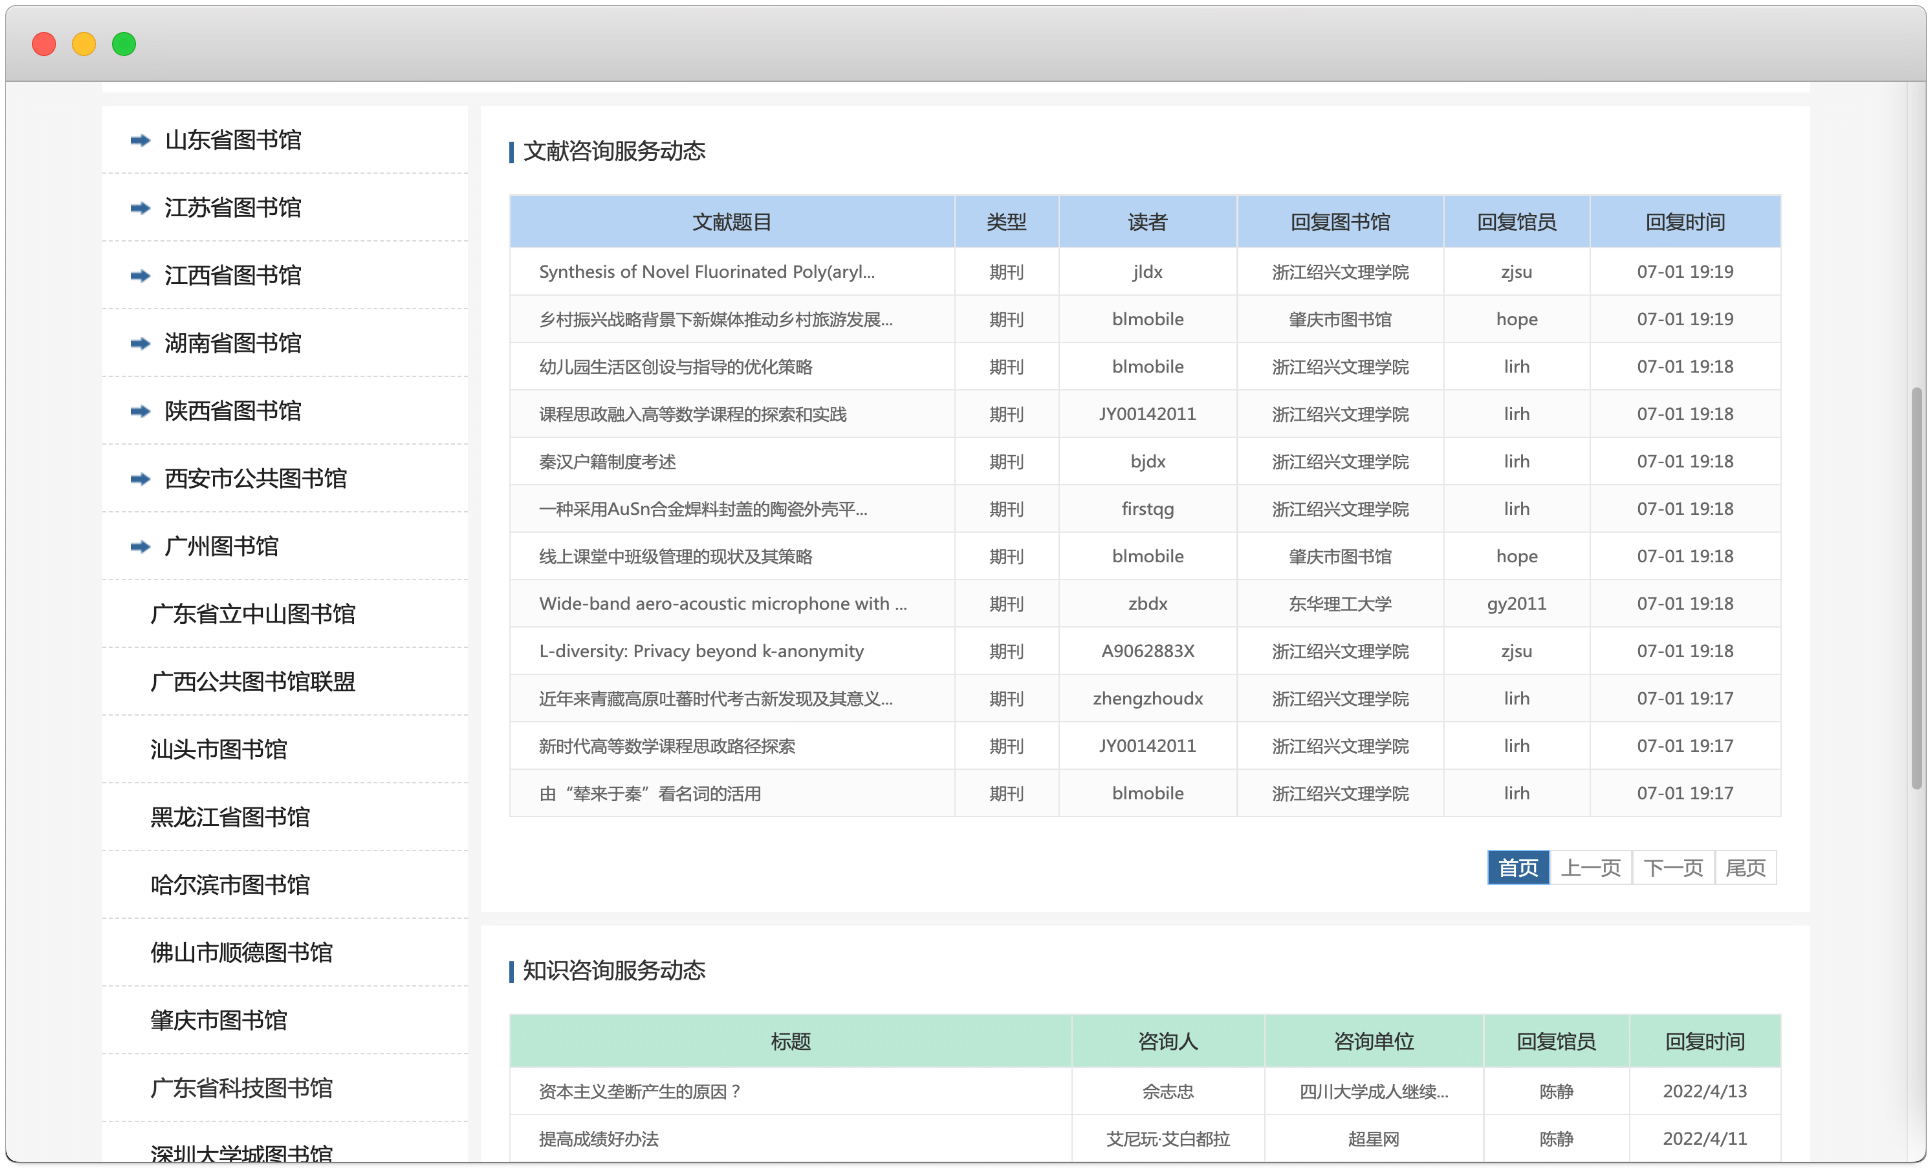
Task: Open 由"辇来于秦"看名词的活用 entry
Action: click(x=650, y=794)
